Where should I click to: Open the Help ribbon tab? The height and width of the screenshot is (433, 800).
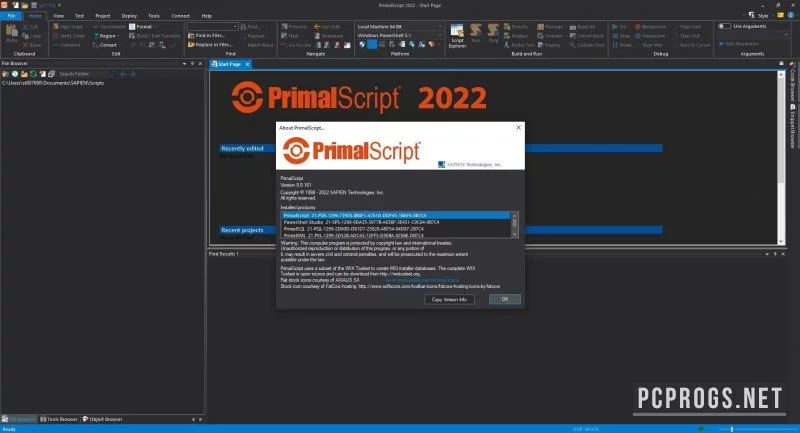coord(207,16)
